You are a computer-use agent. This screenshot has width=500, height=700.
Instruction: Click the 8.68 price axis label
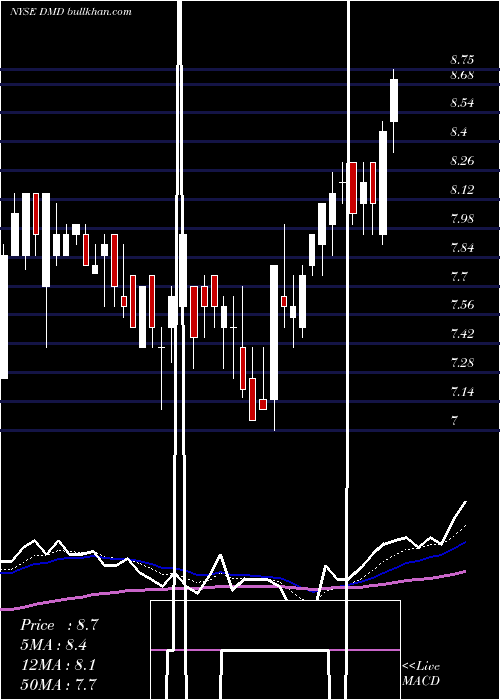coord(462,75)
